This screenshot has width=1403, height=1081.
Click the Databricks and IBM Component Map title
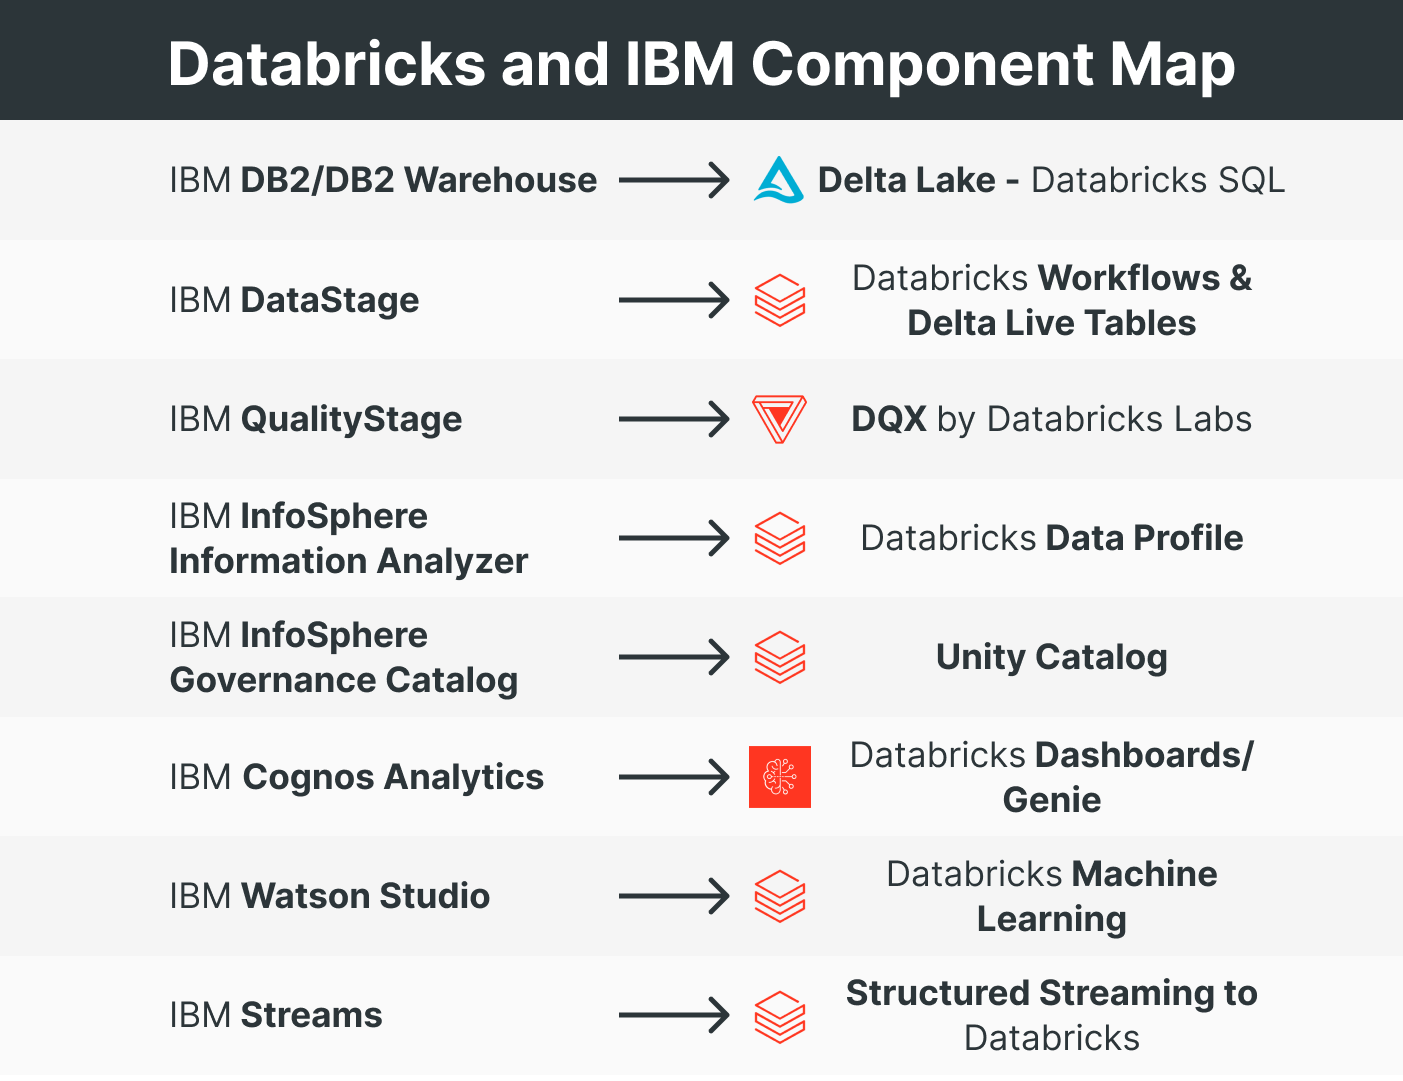click(x=701, y=63)
